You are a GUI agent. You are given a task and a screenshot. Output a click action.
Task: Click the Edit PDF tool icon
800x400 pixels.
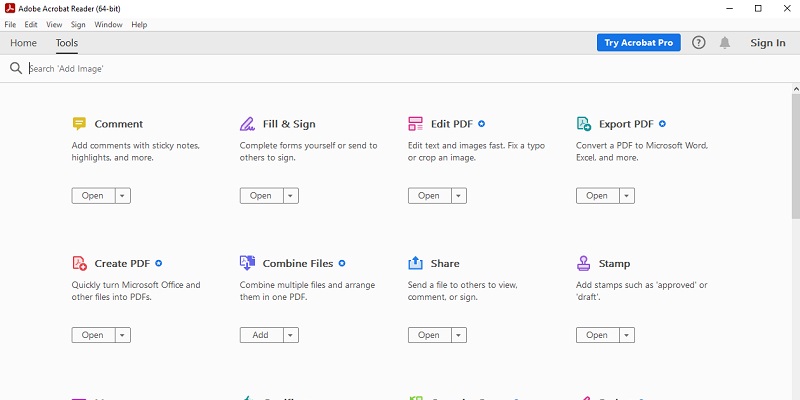coord(415,123)
